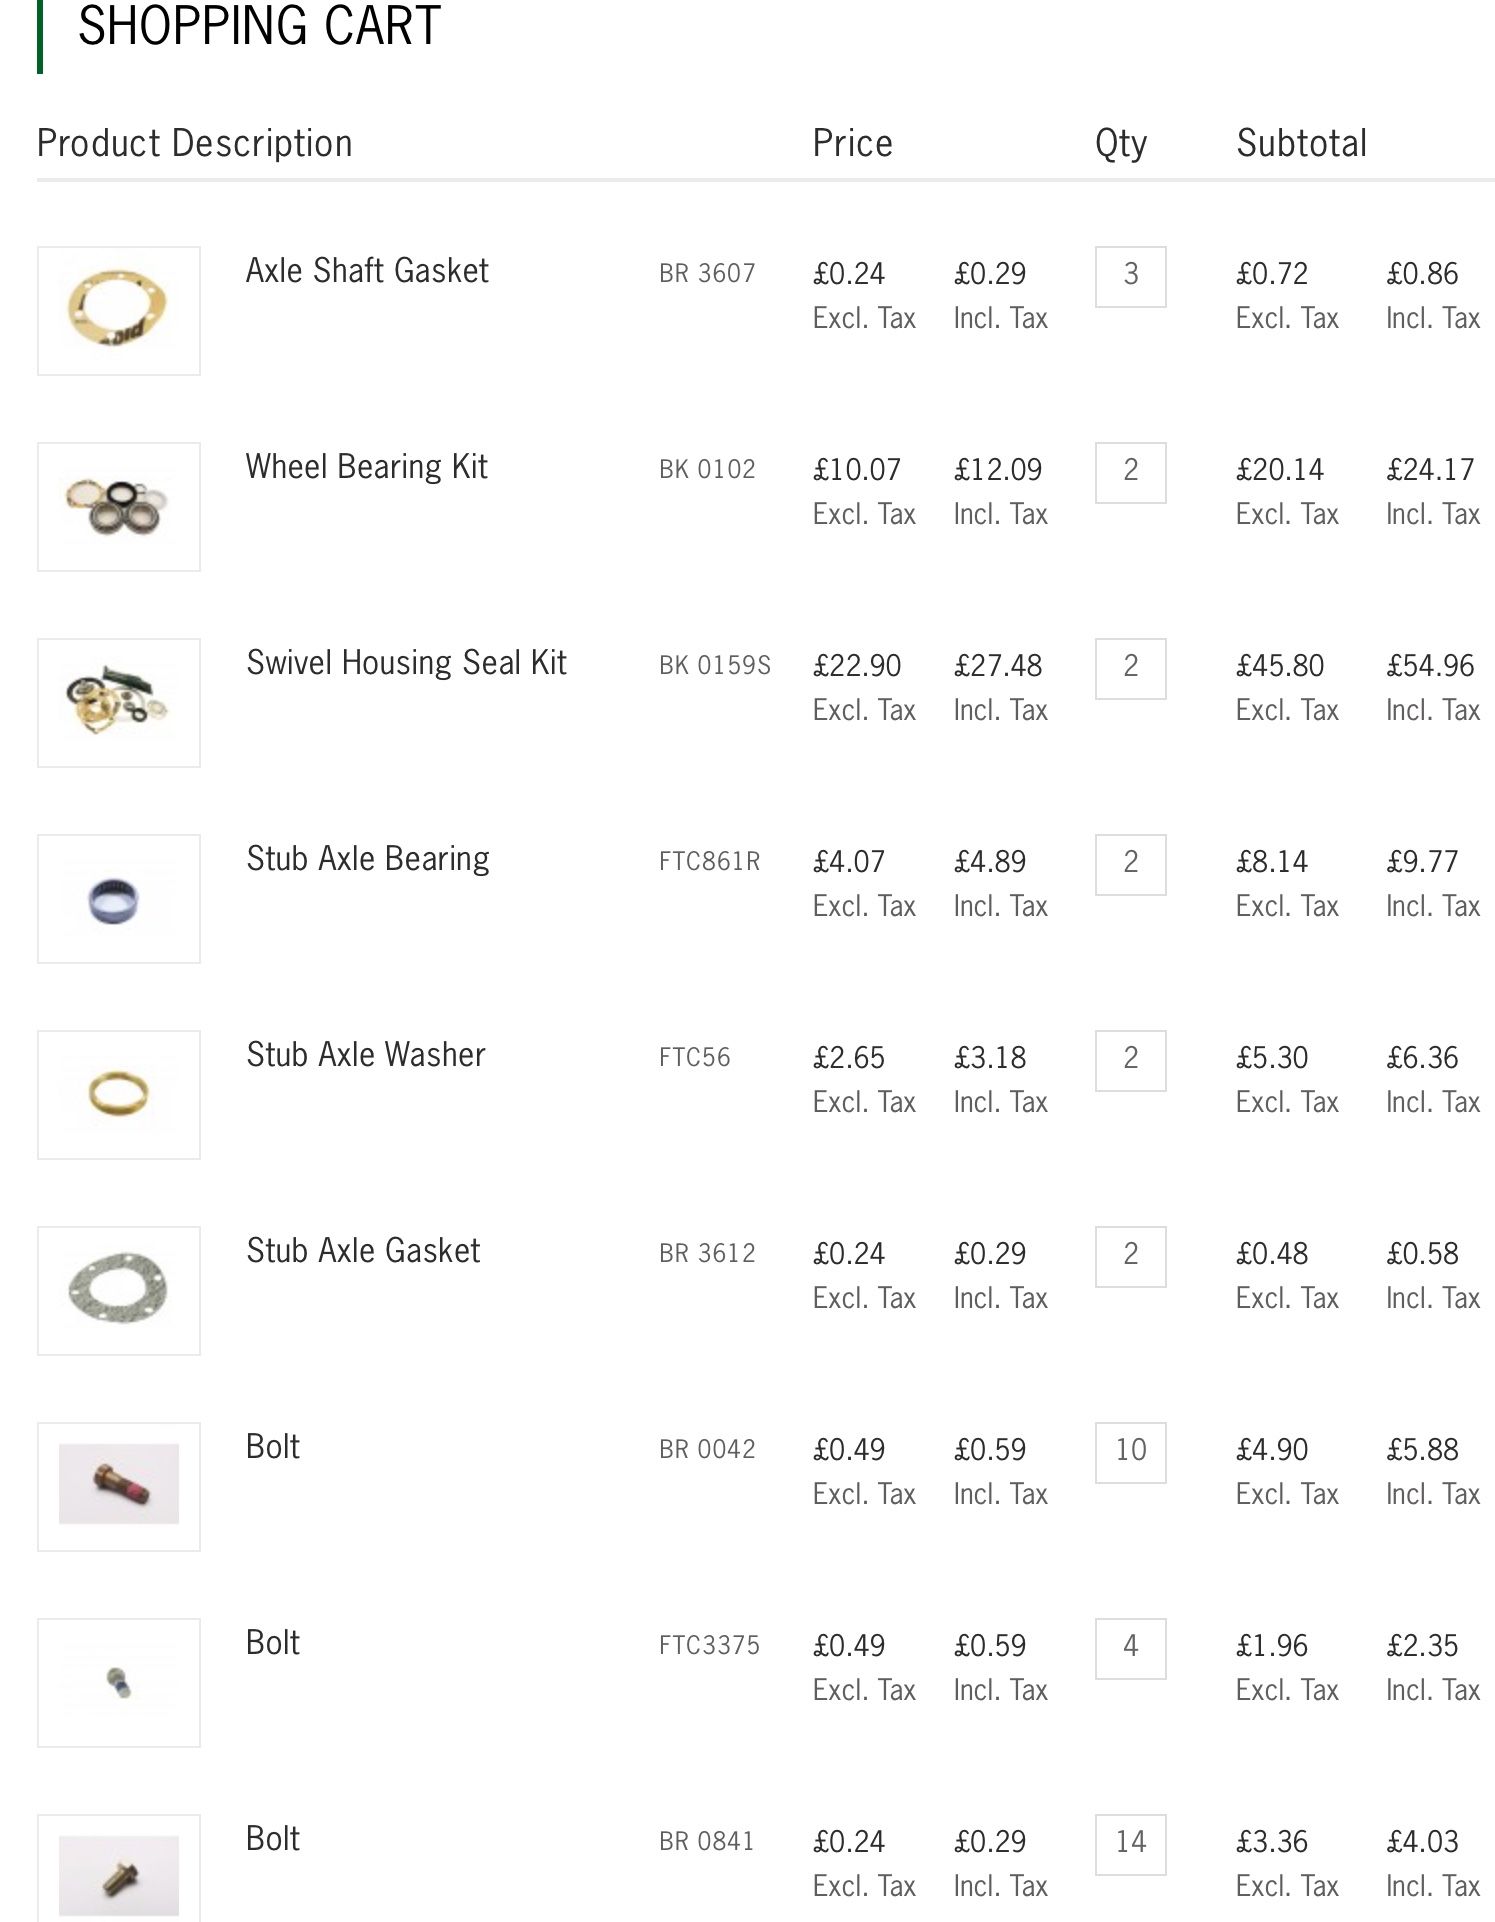Viewport: 1495px width, 1922px height.
Task: Select the Axle Shaft Gasket quantity field
Action: [1131, 277]
